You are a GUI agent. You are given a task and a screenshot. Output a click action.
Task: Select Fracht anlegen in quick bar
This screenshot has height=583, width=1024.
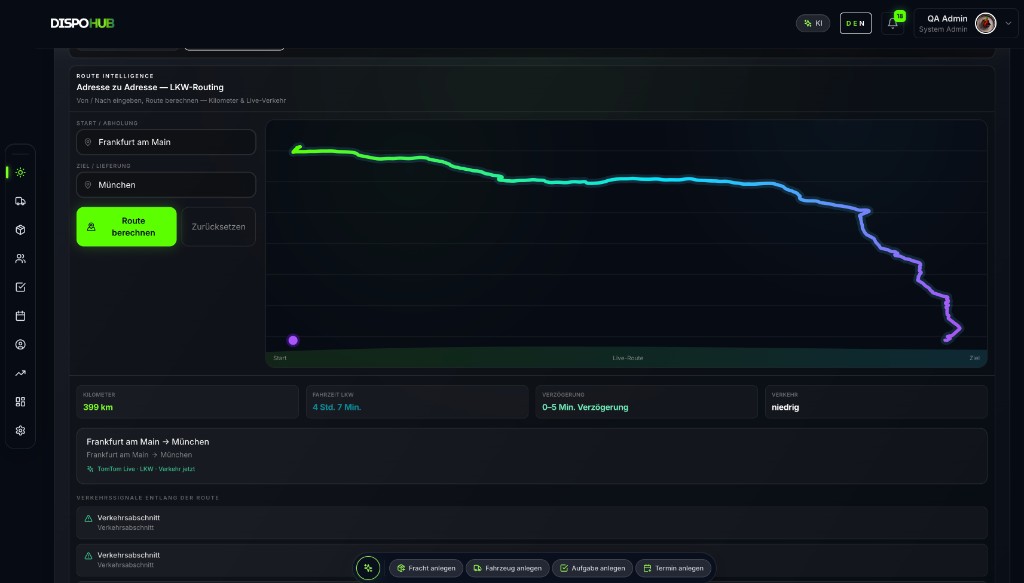pyautogui.click(x=426, y=568)
